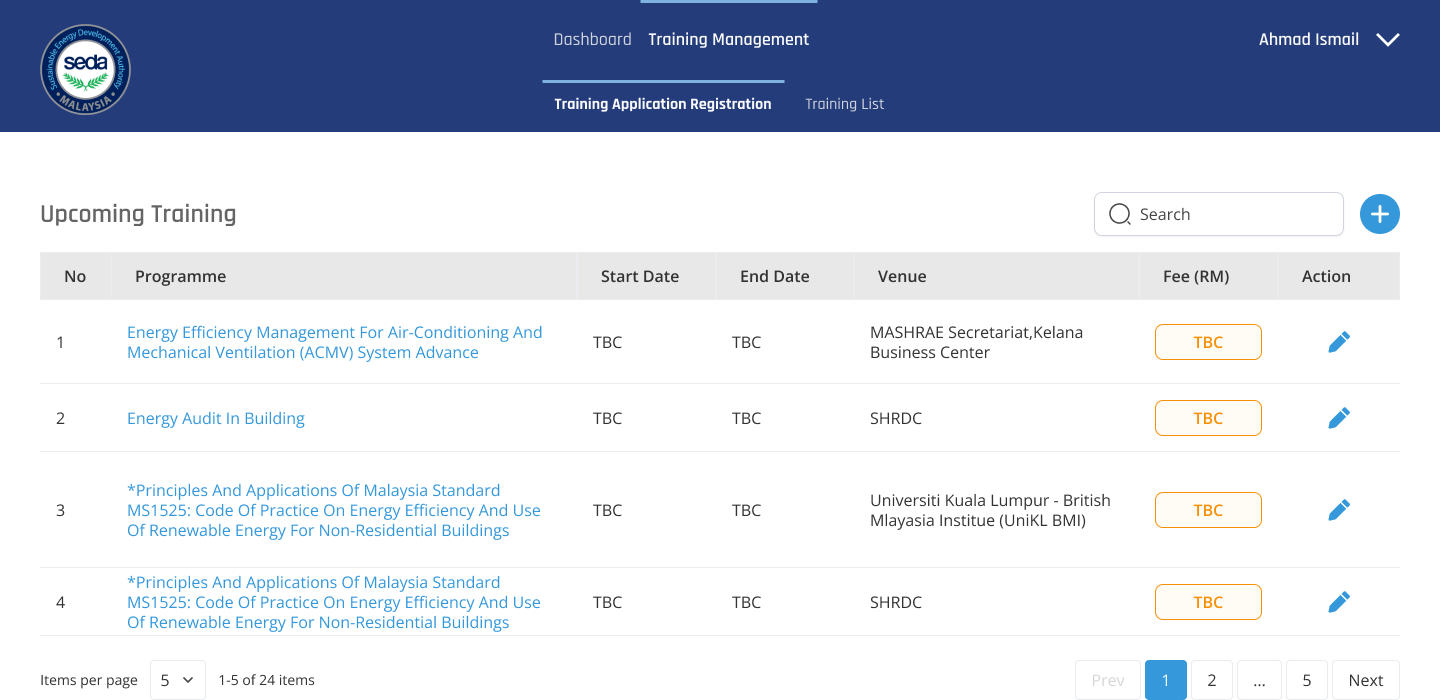The image size is (1440, 700).
Task: Click the TBC end date in row 4
Action: click(x=746, y=602)
